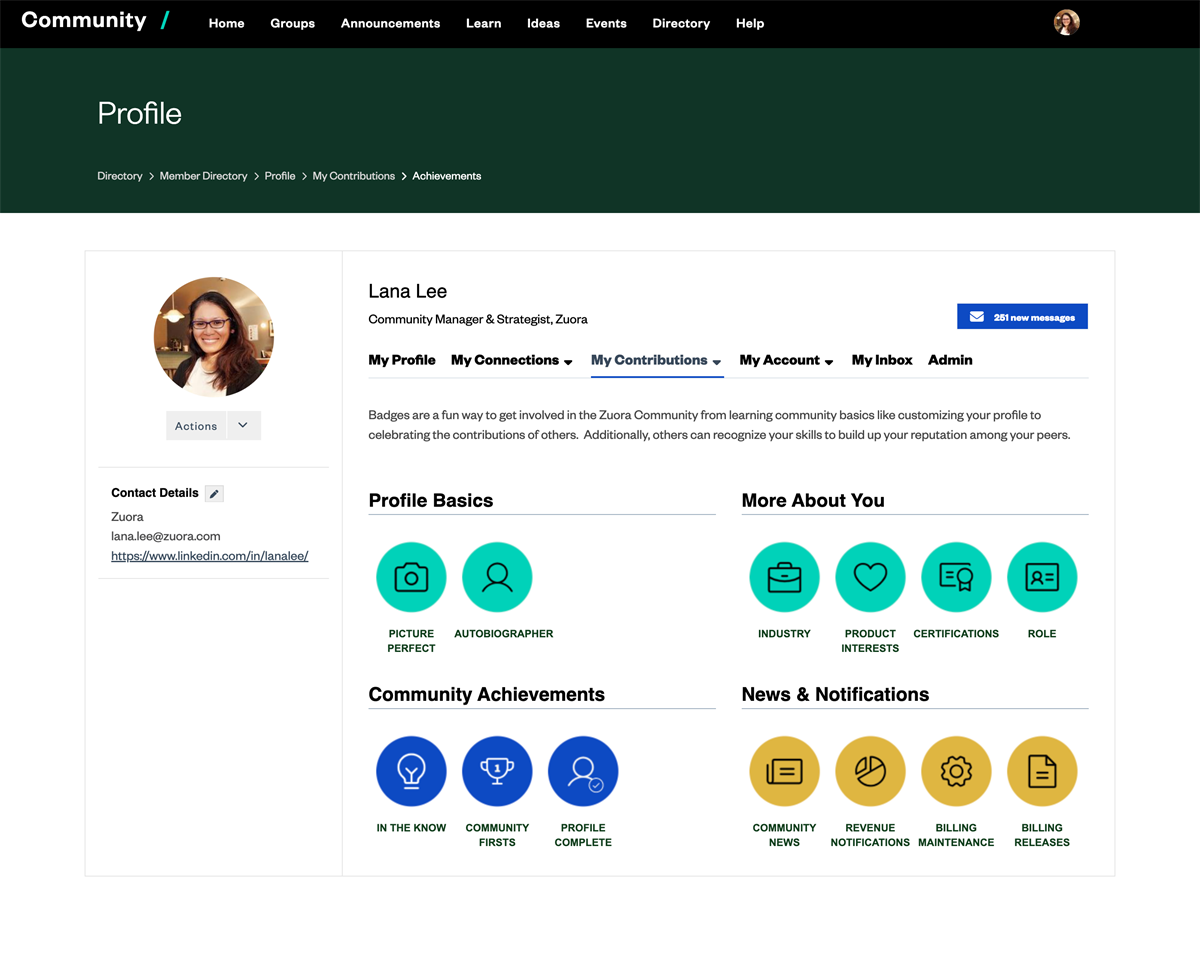Click the Industry briefcase badge
This screenshot has height=962, width=1200.
click(x=784, y=577)
